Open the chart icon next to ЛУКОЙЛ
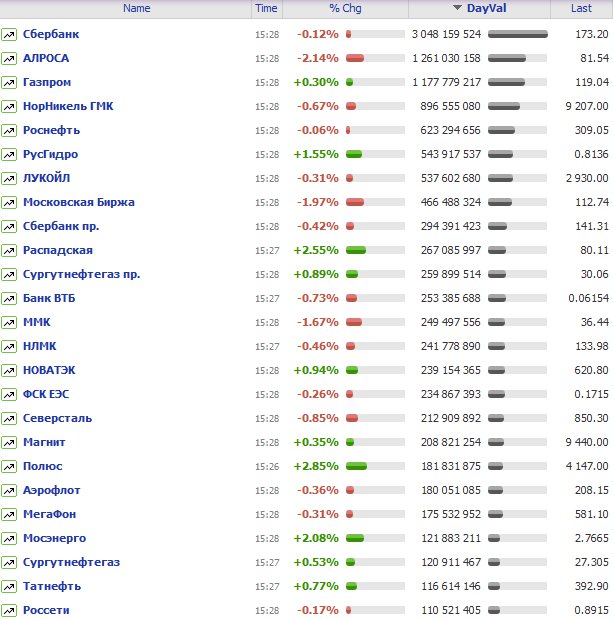The height and width of the screenshot is (620, 613). tap(9, 178)
